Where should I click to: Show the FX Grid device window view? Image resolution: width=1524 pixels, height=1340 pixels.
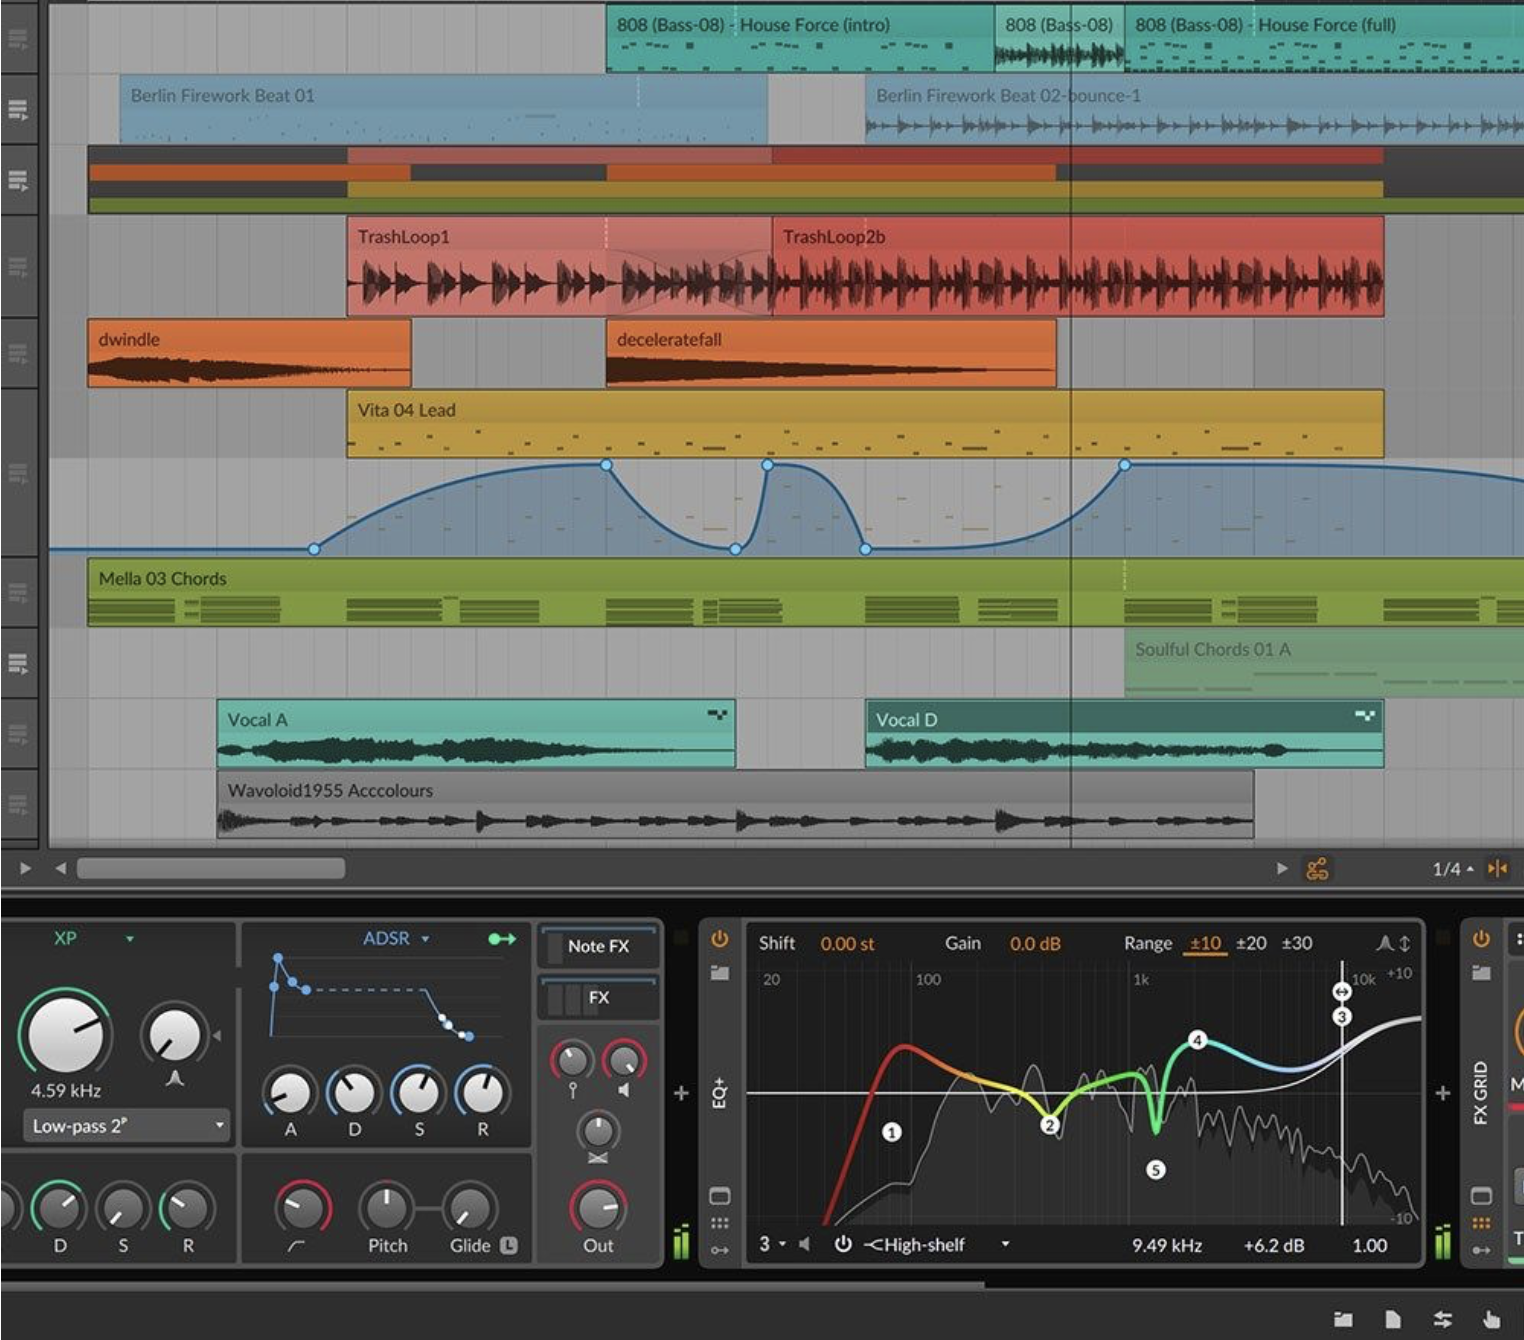pyautogui.click(x=1481, y=1196)
